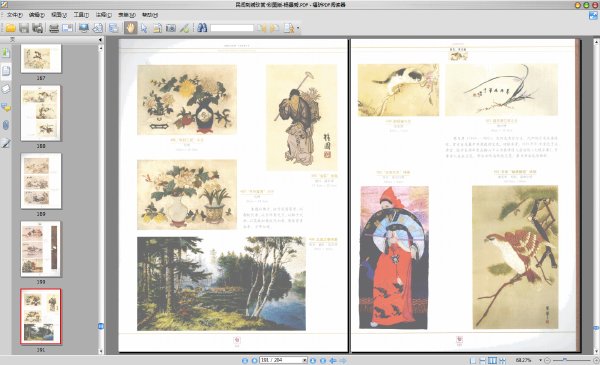Open the Pages thumbnails panel icon
This screenshot has width=600, height=365.
point(6,71)
